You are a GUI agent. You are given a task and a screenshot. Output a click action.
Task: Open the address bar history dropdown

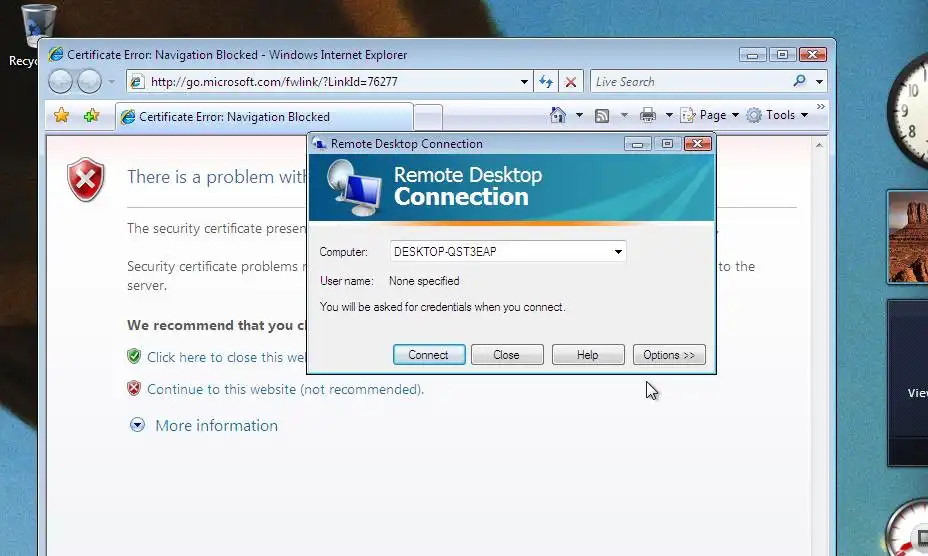click(524, 82)
